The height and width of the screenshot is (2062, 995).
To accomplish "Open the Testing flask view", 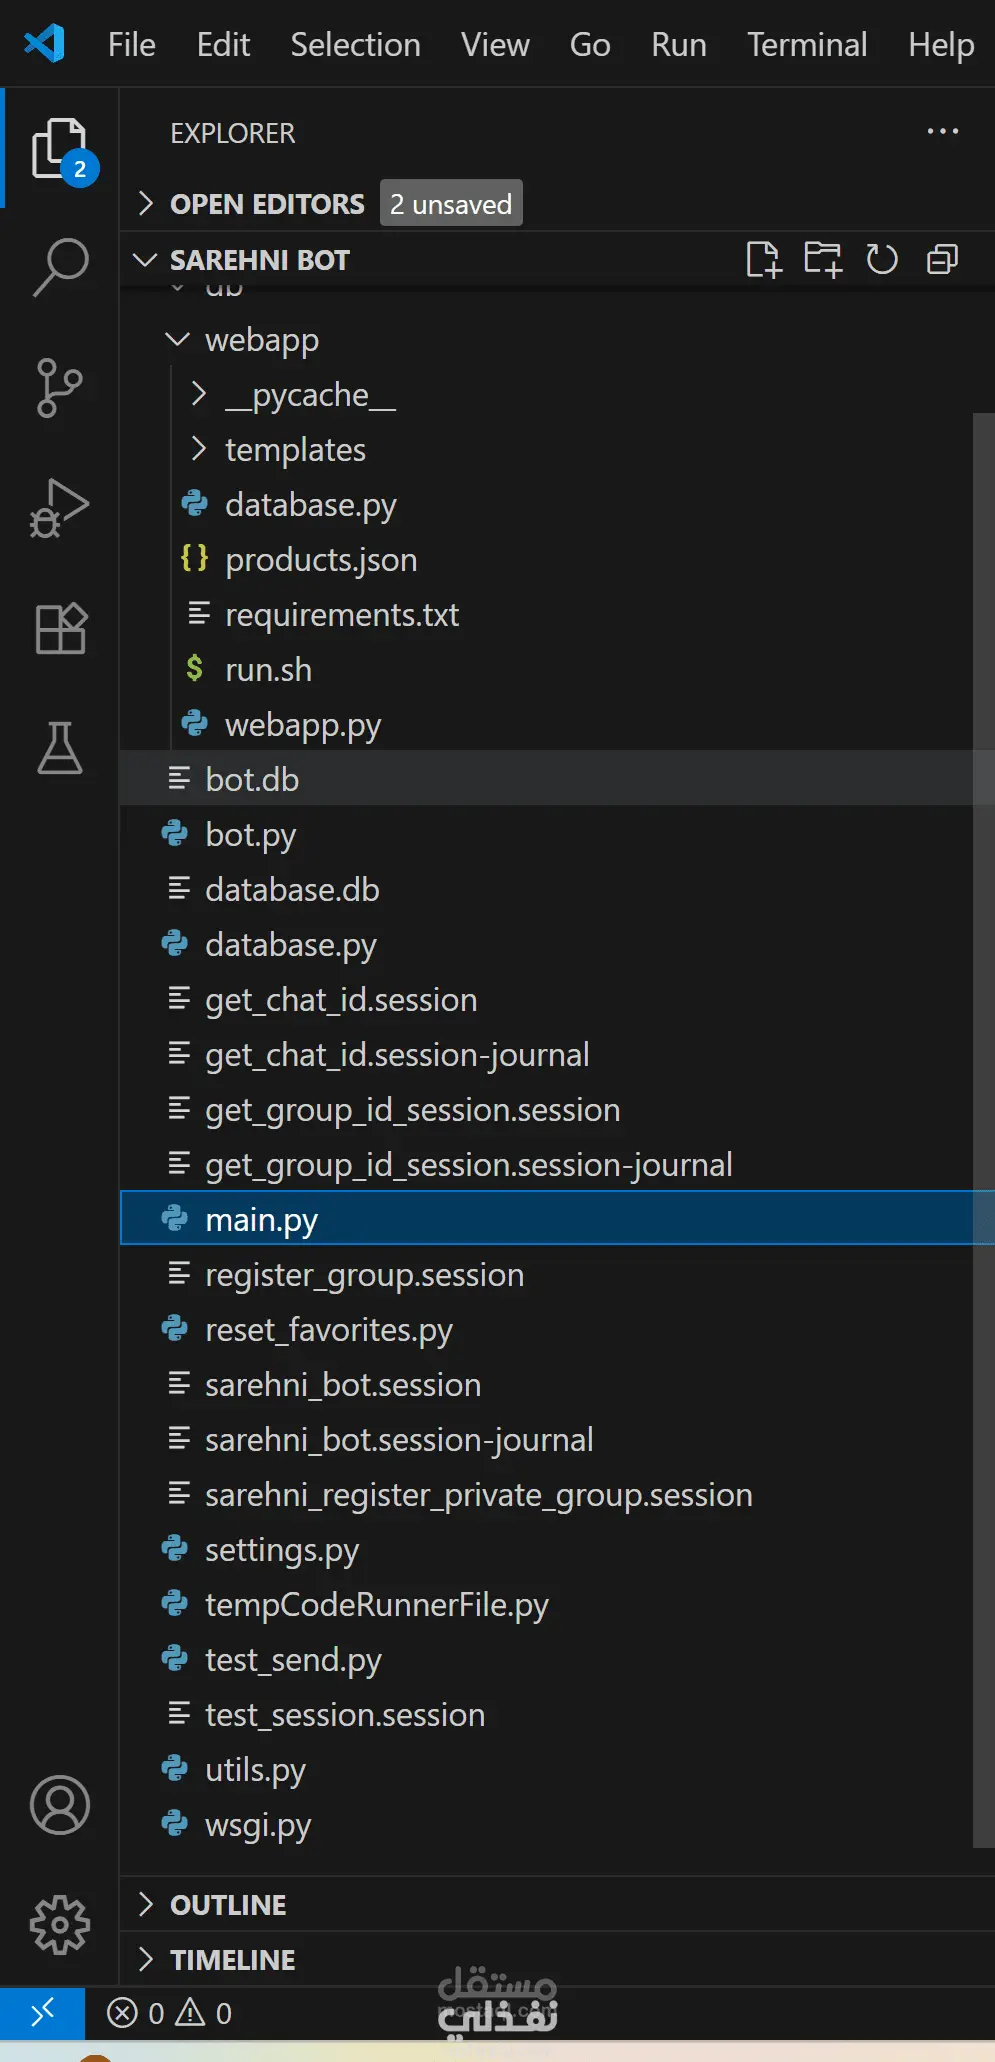I will tap(60, 749).
